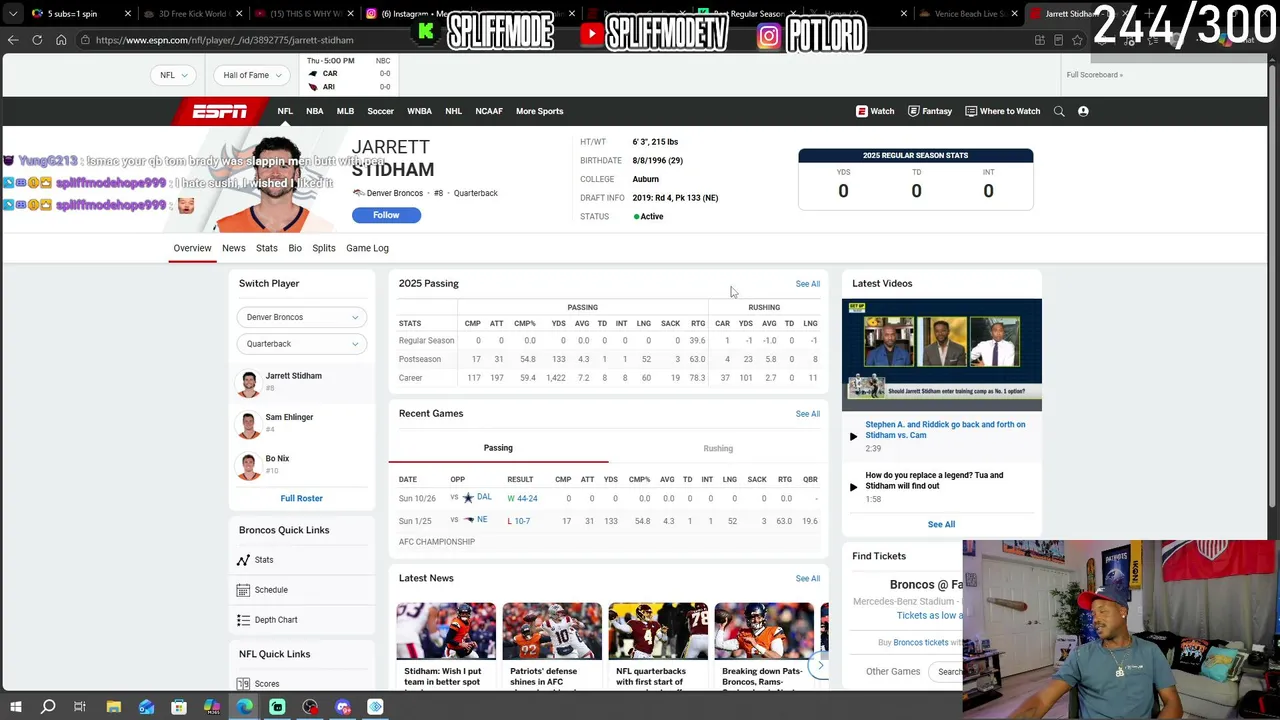Click the ESPN logo
1280x720 pixels.
click(220, 111)
